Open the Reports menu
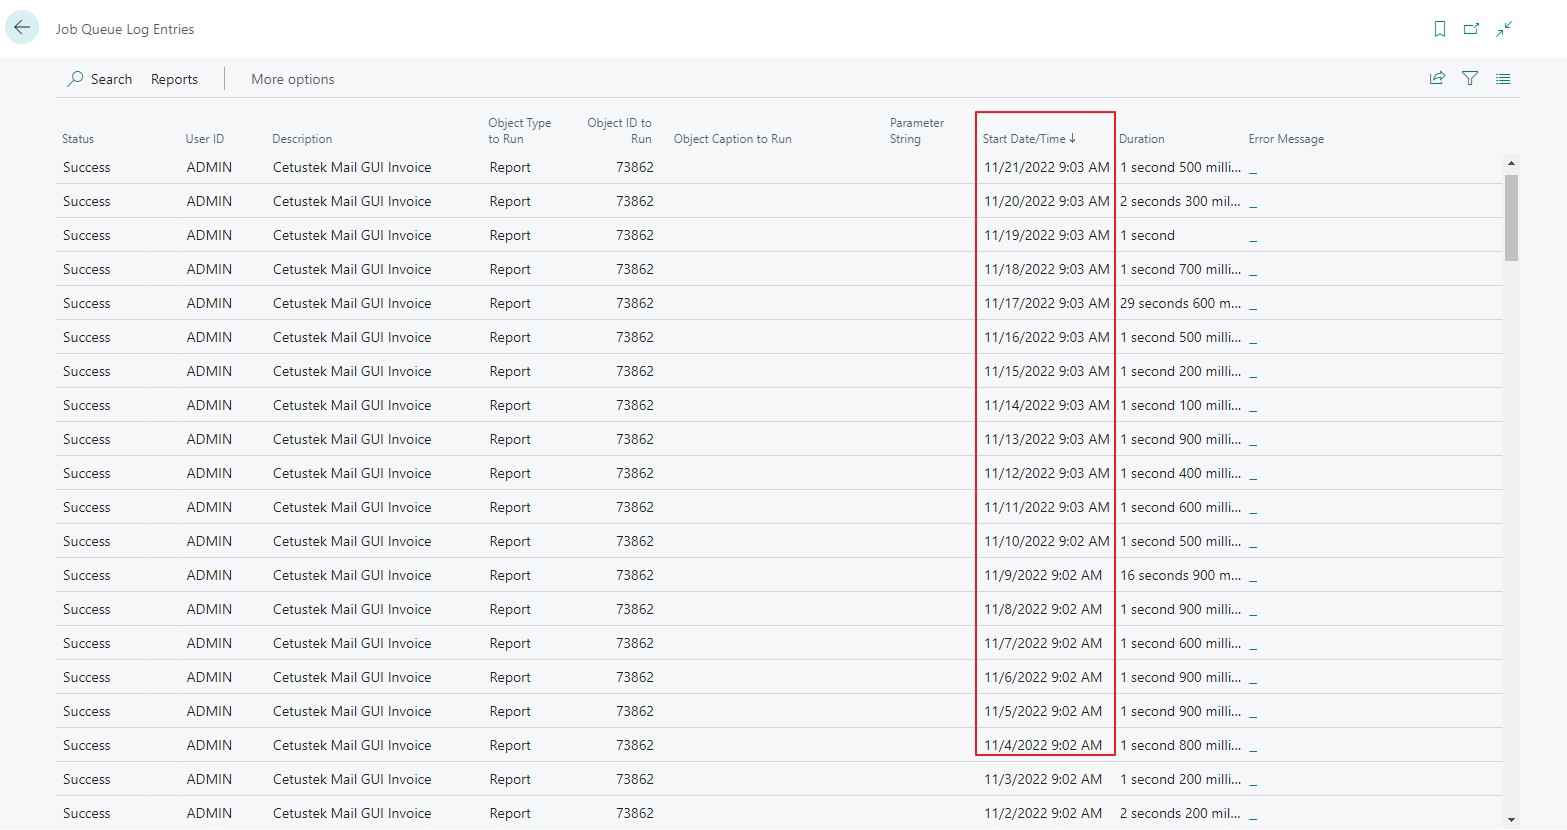The image size is (1567, 830). (x=174, y=79)
